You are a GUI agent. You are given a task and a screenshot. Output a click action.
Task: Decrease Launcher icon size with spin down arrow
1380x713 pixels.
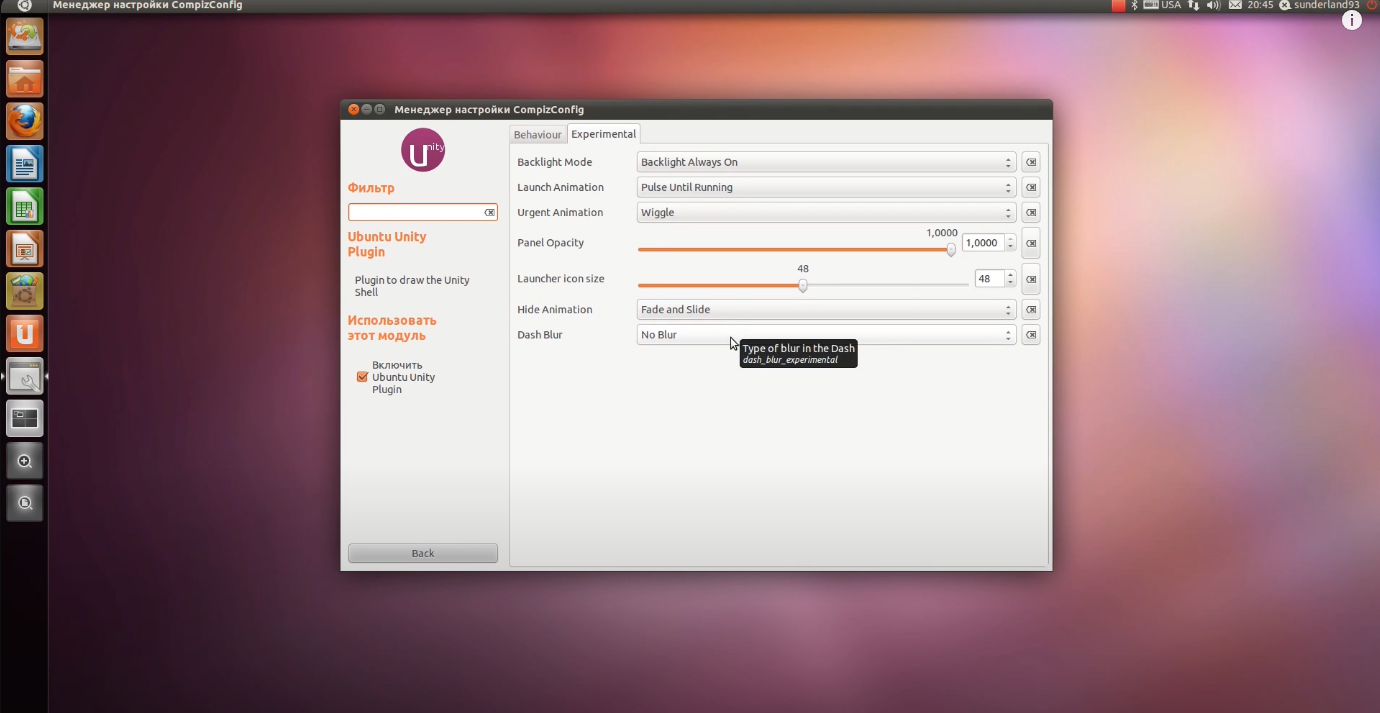point(1010,283)
